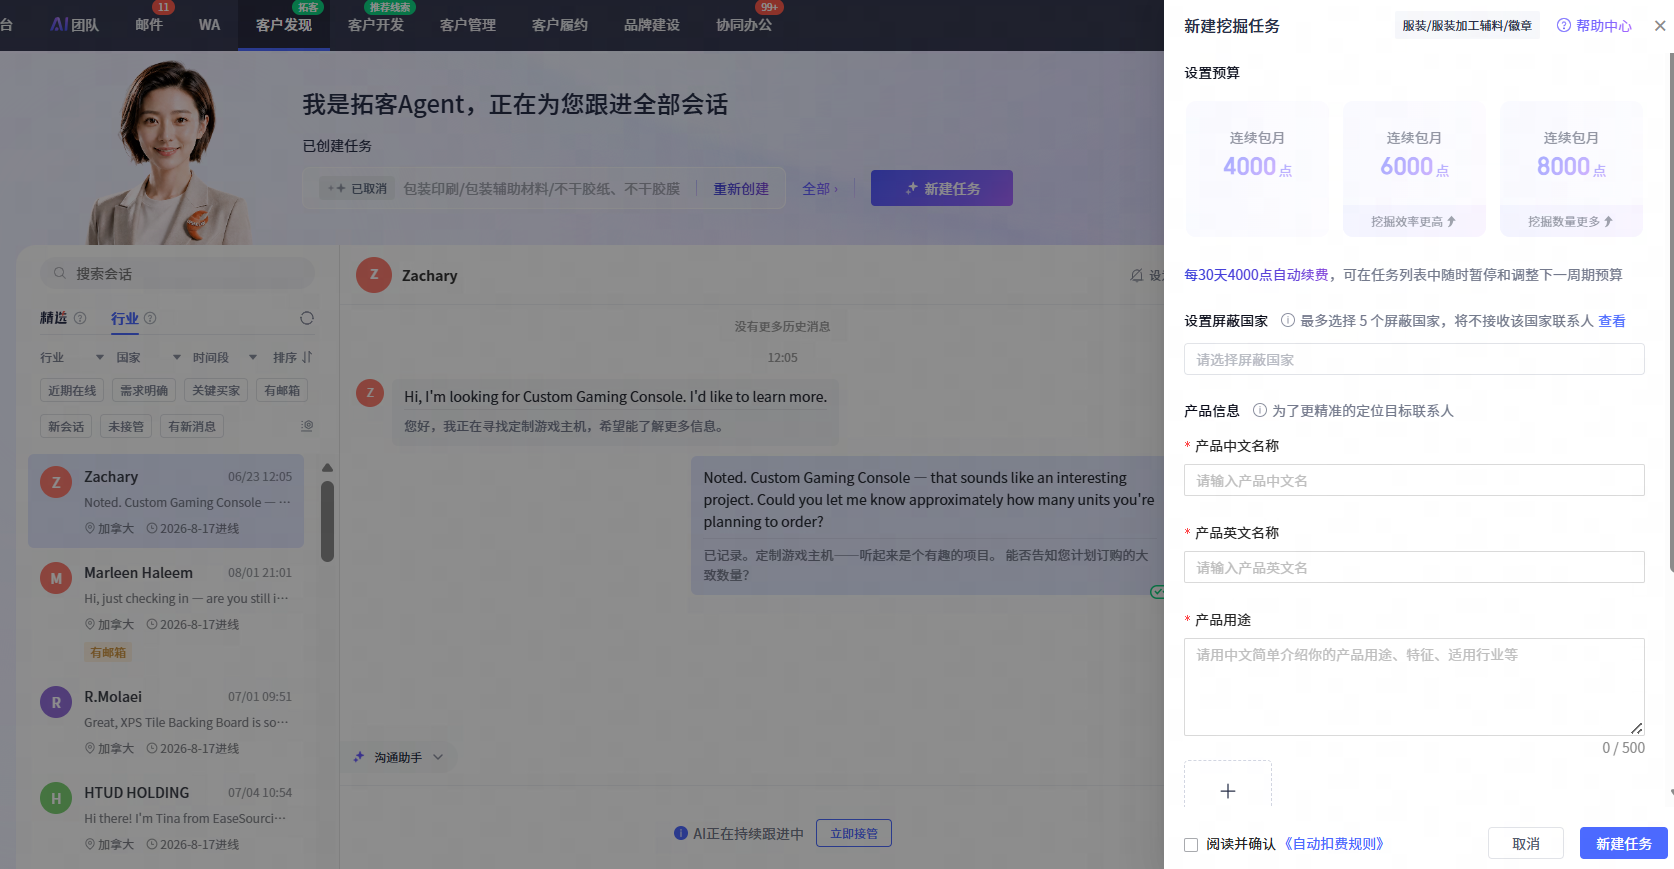Open 客户开发 top tab
1674x869 pixels.
coord(376,25)
